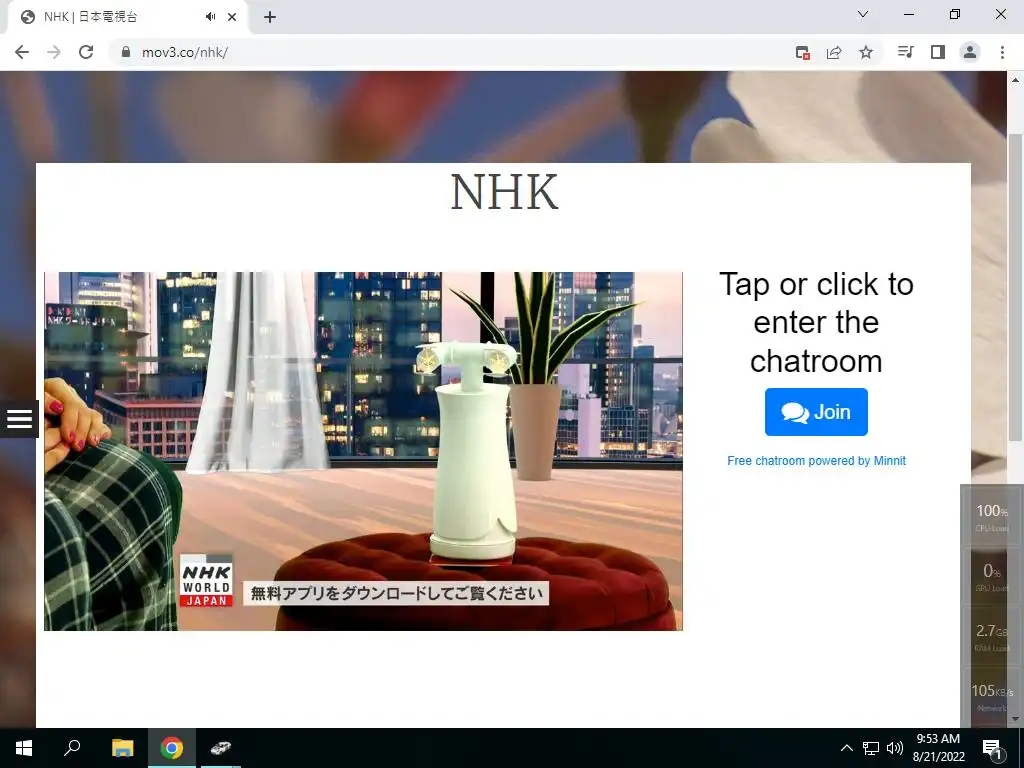Close the NHK browser tab

pos(232,17)
